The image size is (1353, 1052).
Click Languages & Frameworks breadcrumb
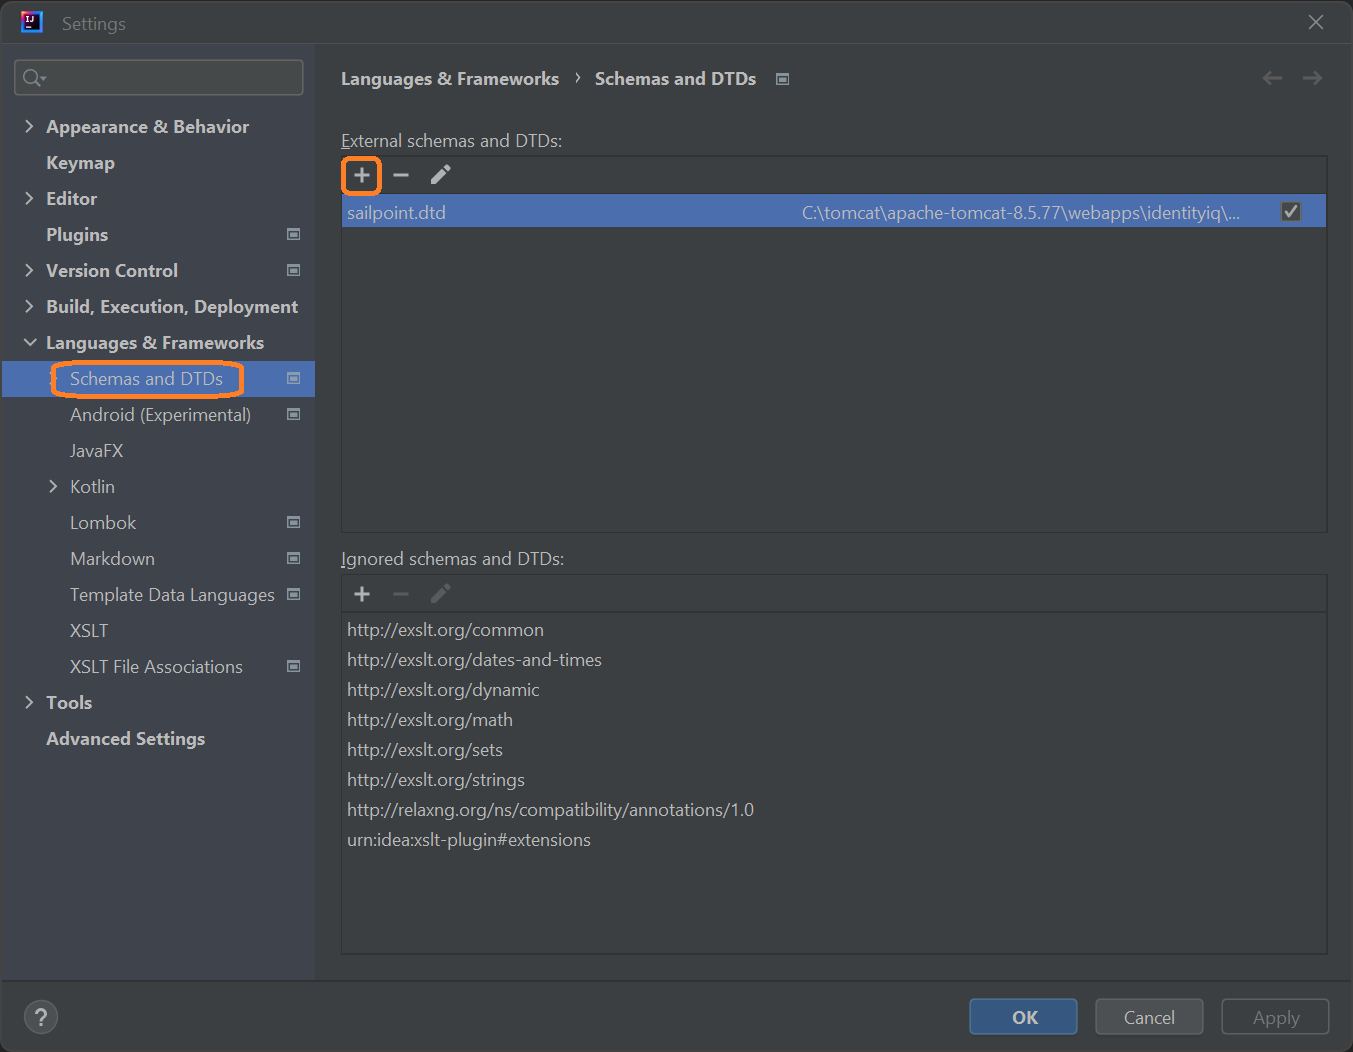click(x=450, y=79)
